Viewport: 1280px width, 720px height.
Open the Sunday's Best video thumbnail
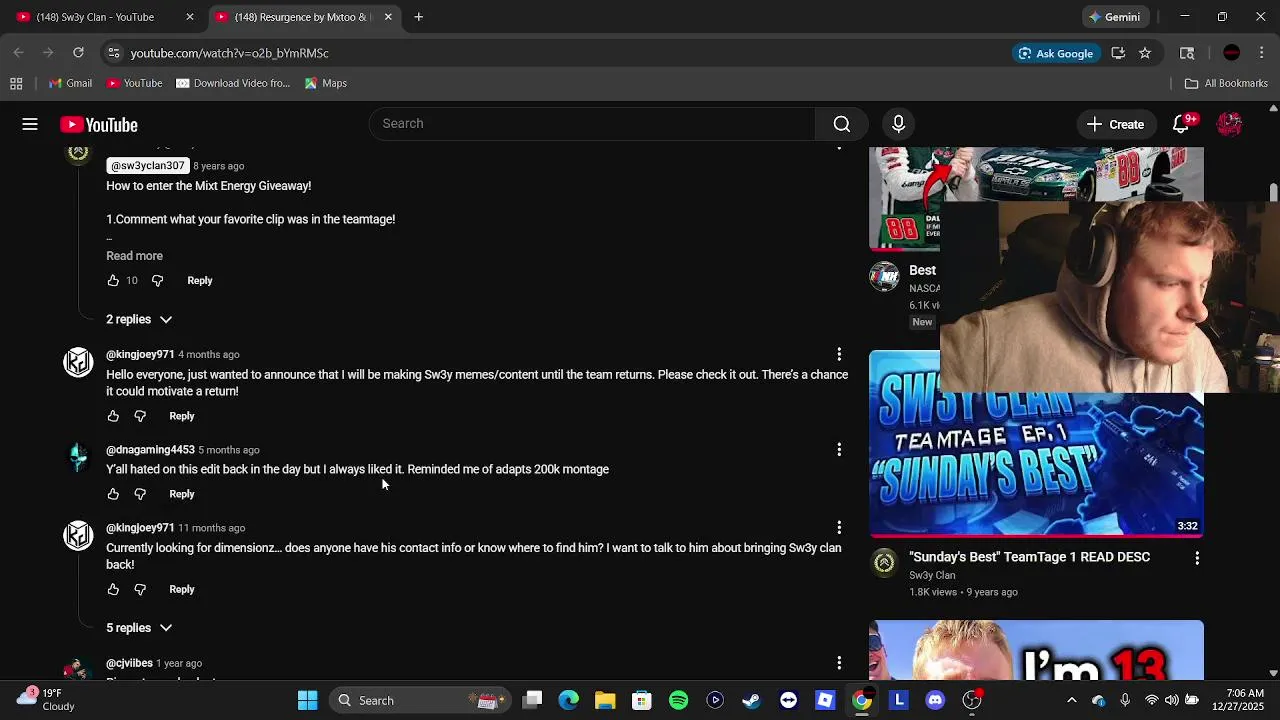(x=1036, y=444)
